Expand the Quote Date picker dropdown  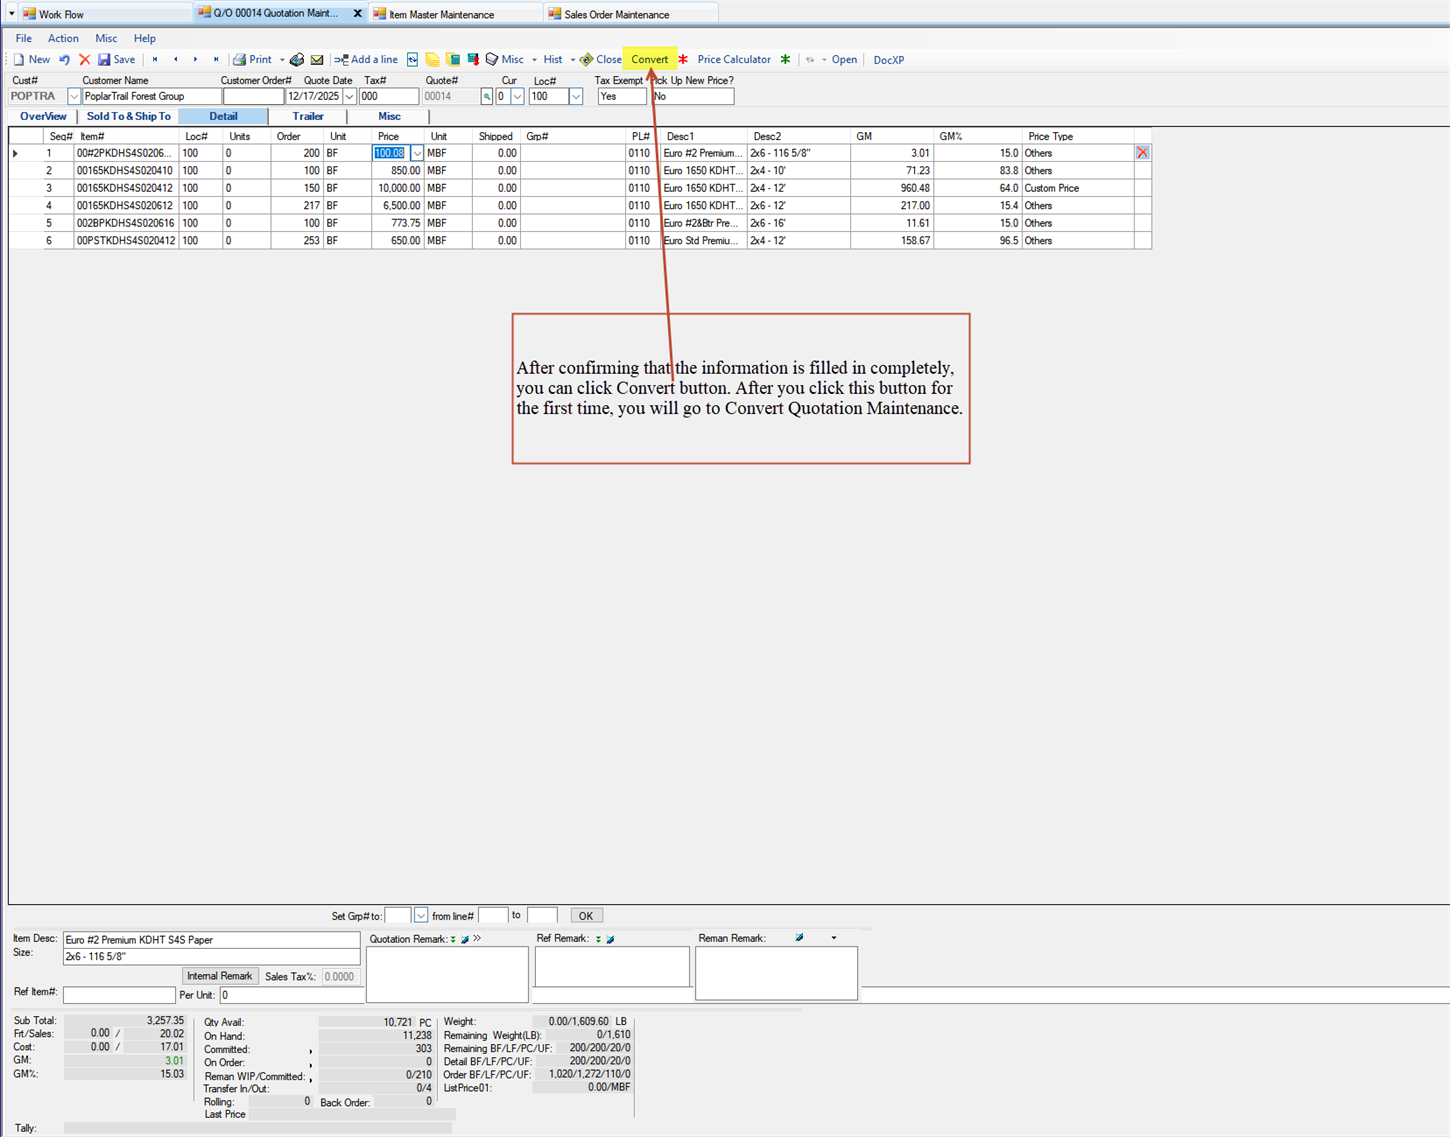click(x=349, y=97)
